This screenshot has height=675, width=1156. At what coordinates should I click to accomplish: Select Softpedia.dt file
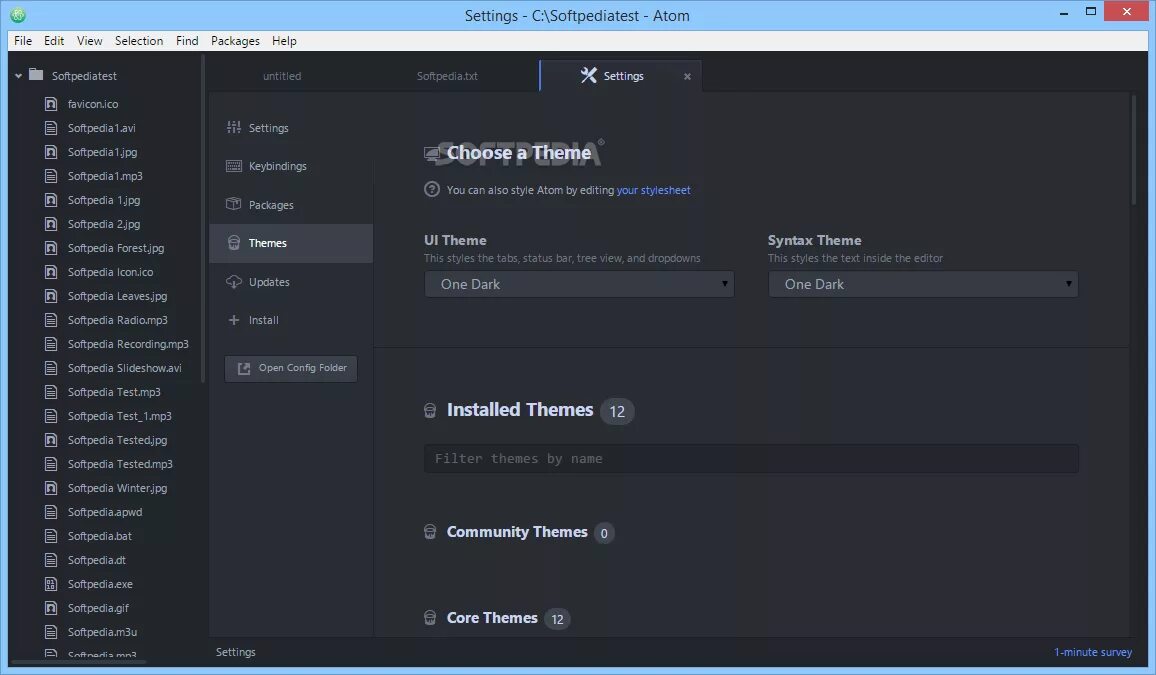(x=97, y=560)
